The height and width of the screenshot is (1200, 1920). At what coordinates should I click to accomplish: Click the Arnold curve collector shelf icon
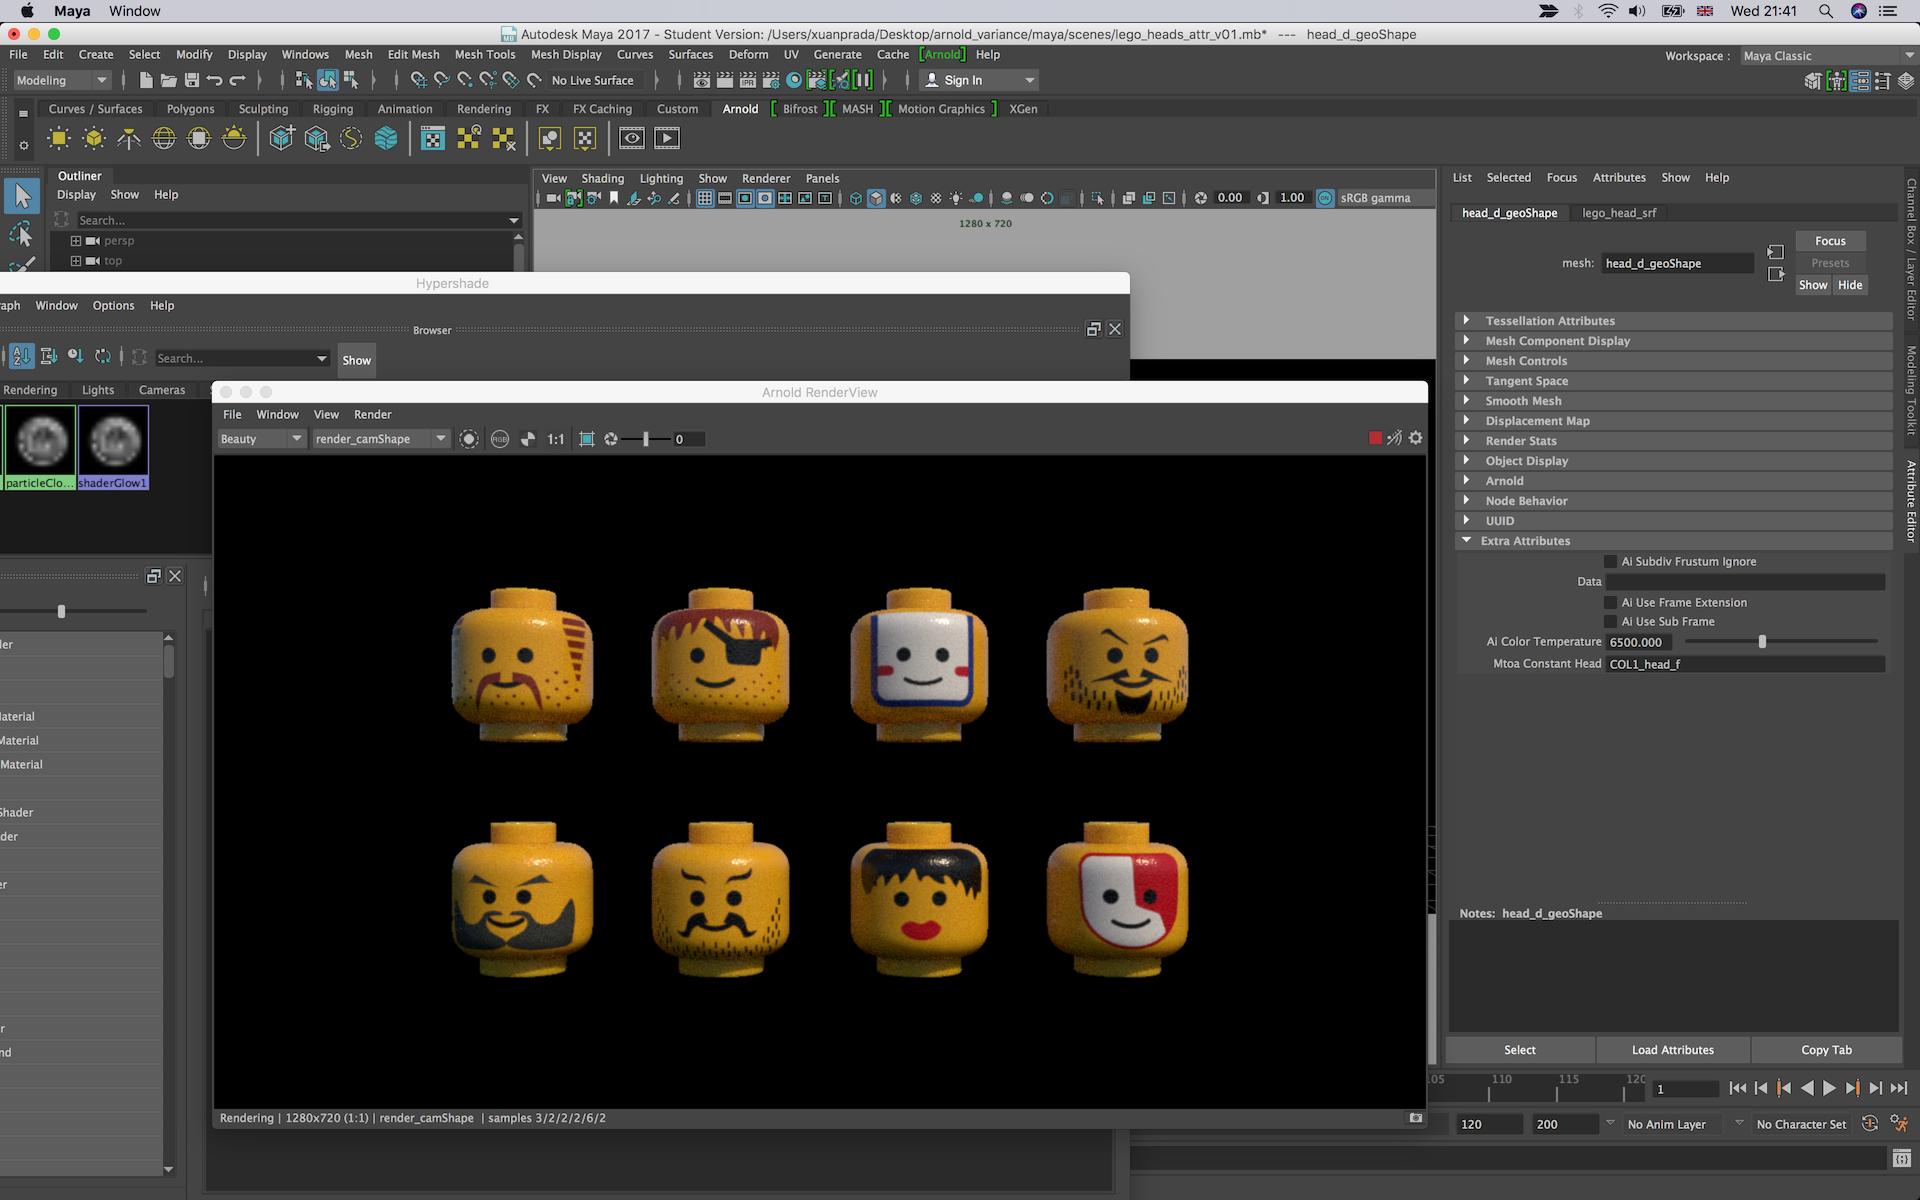351,139
